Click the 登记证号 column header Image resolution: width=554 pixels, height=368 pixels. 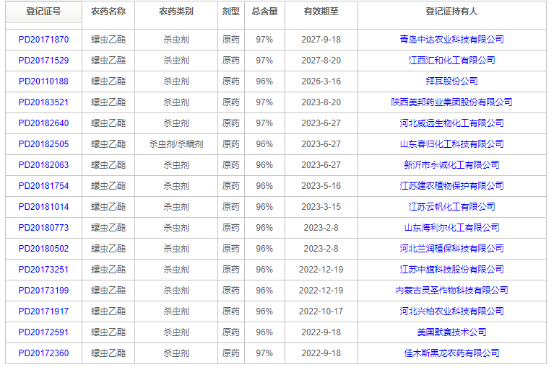43,11
